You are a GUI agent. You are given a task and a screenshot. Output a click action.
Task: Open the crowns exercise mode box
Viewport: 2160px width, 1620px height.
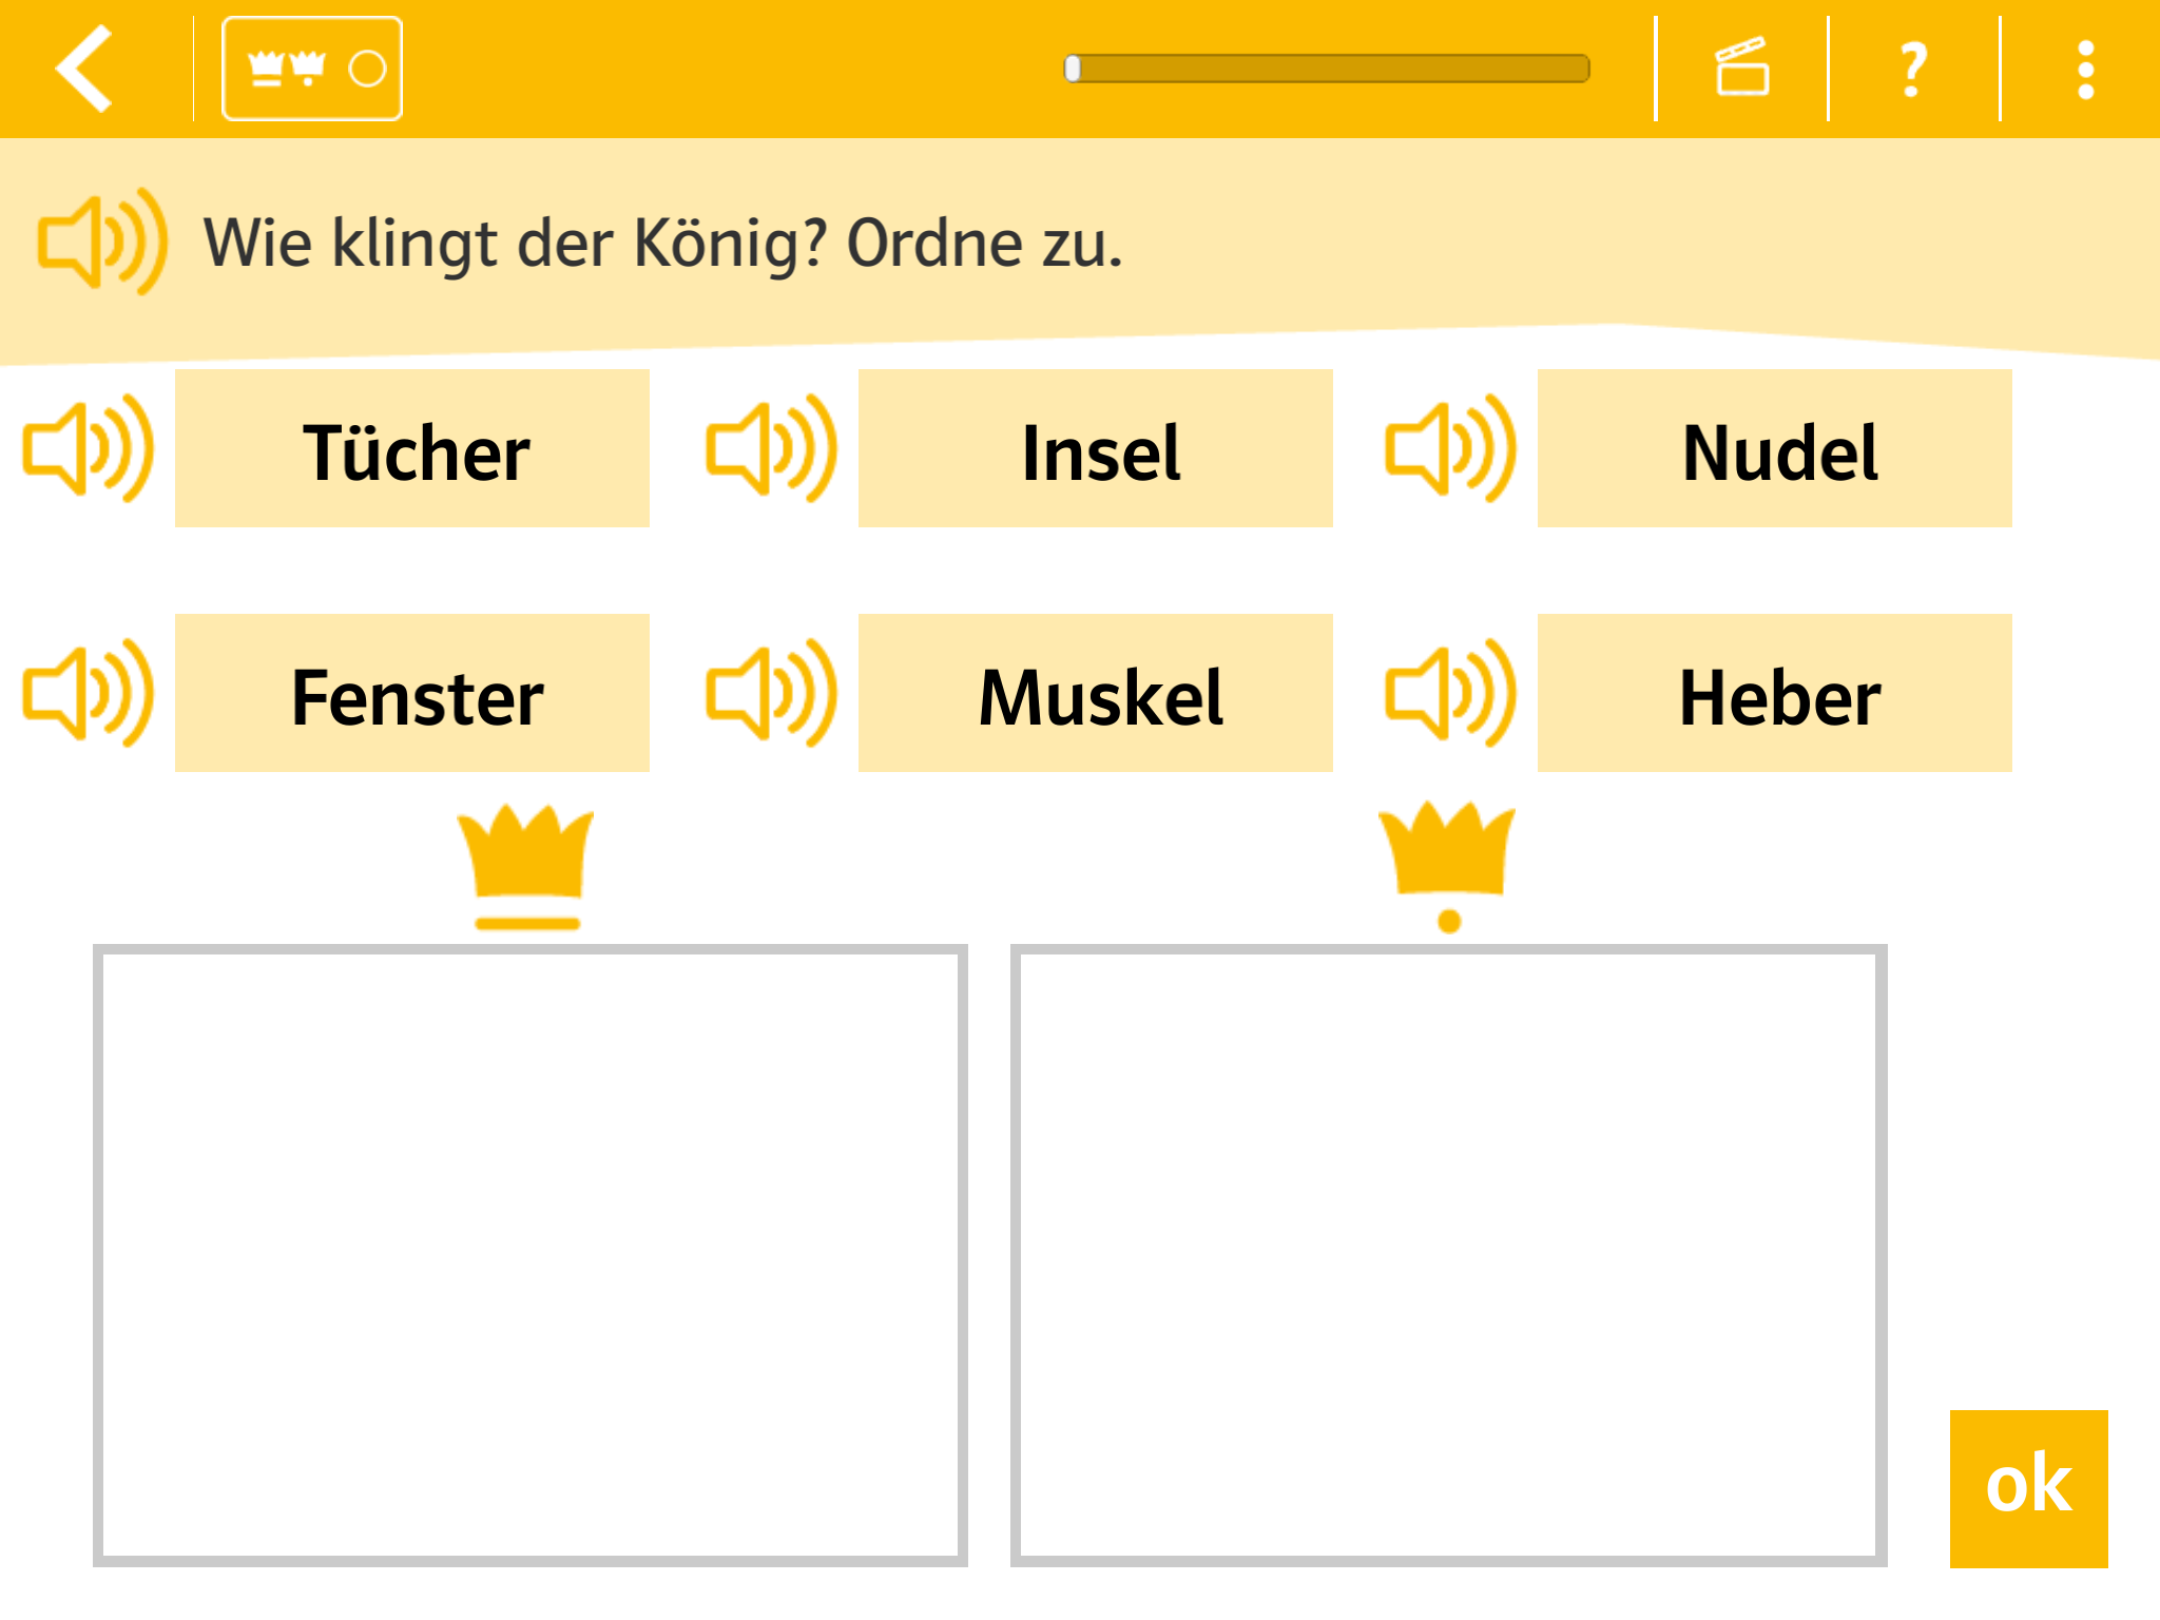coord(312,69)
